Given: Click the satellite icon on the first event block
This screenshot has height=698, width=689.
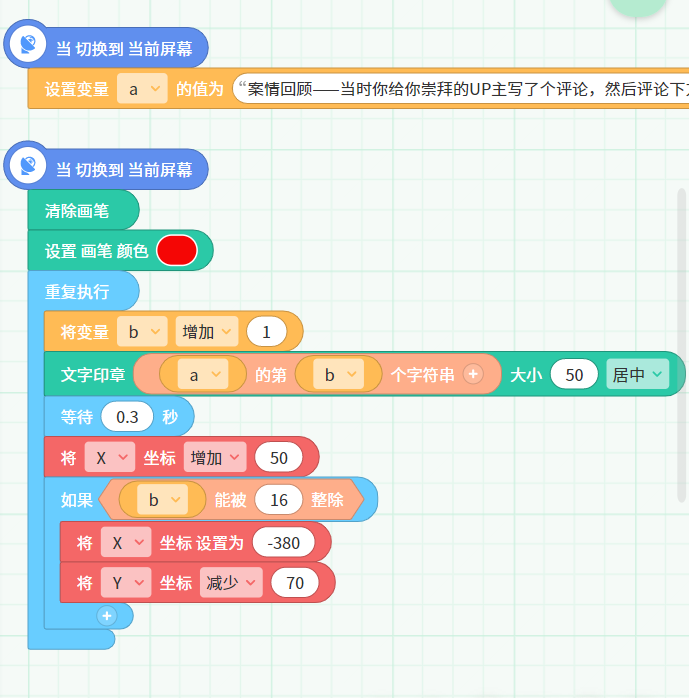Looking at the screenshot, I should pos(28,44).
